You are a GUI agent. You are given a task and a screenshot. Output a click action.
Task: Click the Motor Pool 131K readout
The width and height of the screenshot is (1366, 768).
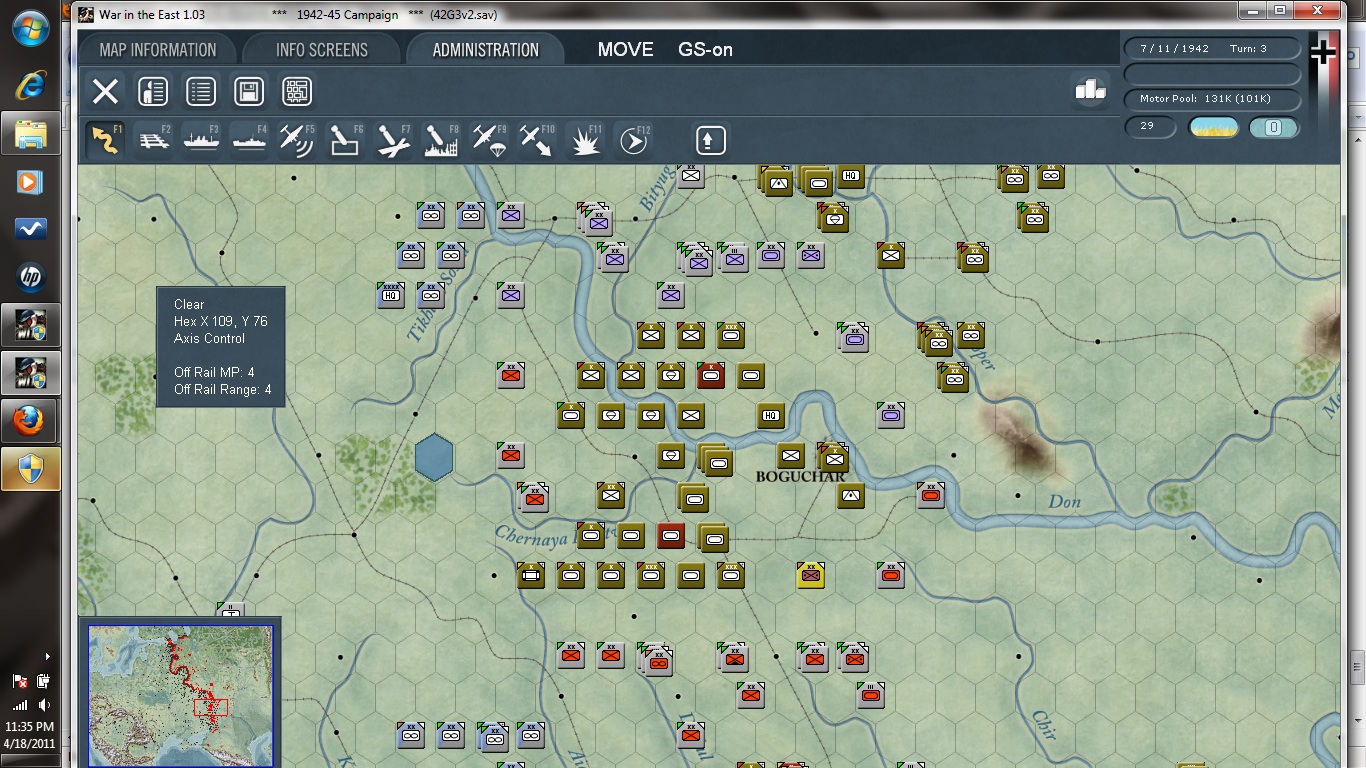coord(1212,99)
